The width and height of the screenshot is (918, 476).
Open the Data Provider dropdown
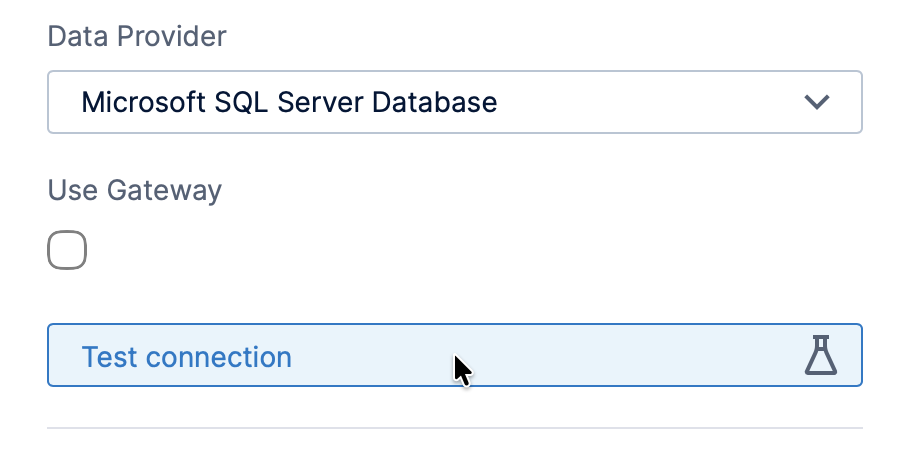(x=455, y=102)
